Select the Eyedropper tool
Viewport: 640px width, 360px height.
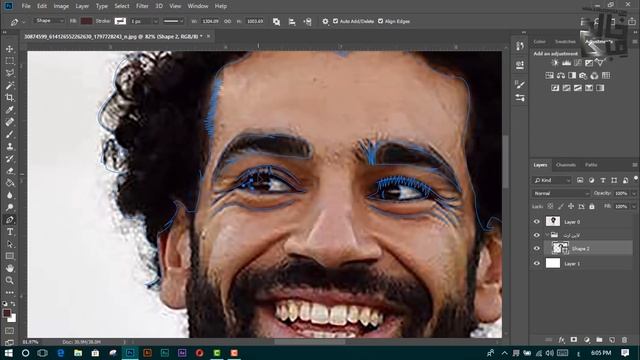[x=9, y=110]
